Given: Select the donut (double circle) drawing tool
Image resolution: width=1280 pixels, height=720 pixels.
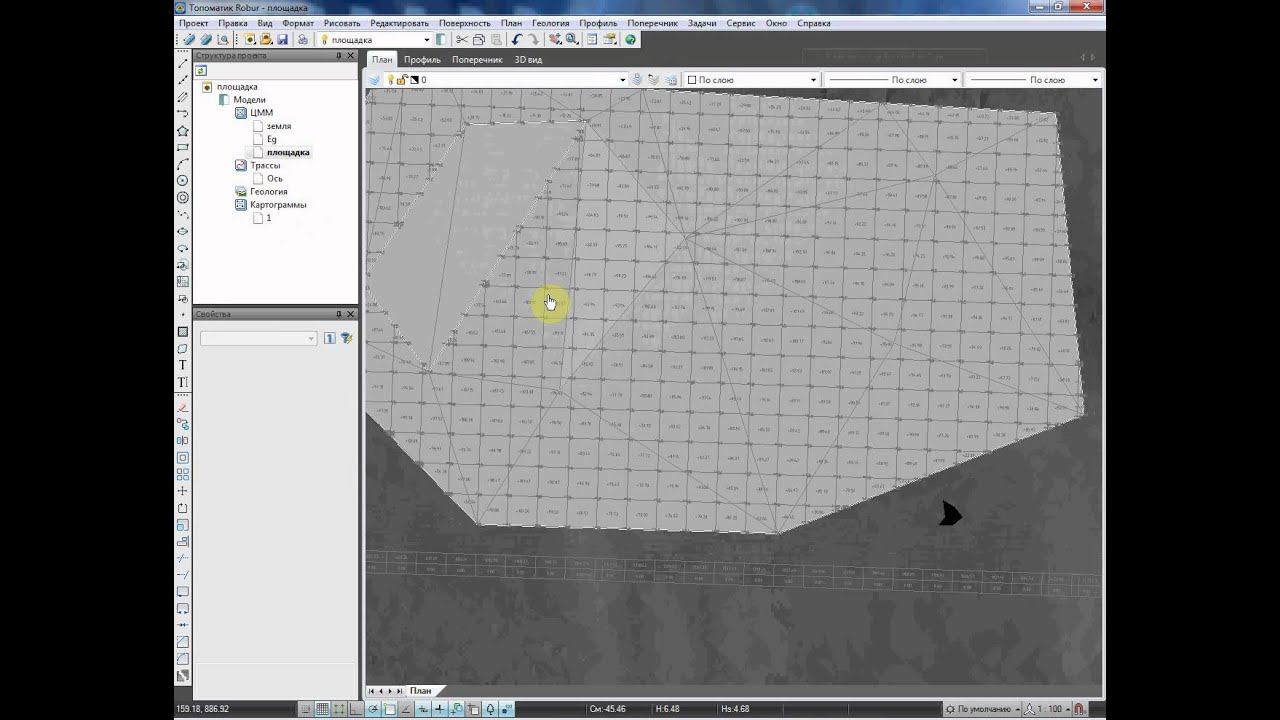Looking at the screenshot, I should [x=182, y=198].
